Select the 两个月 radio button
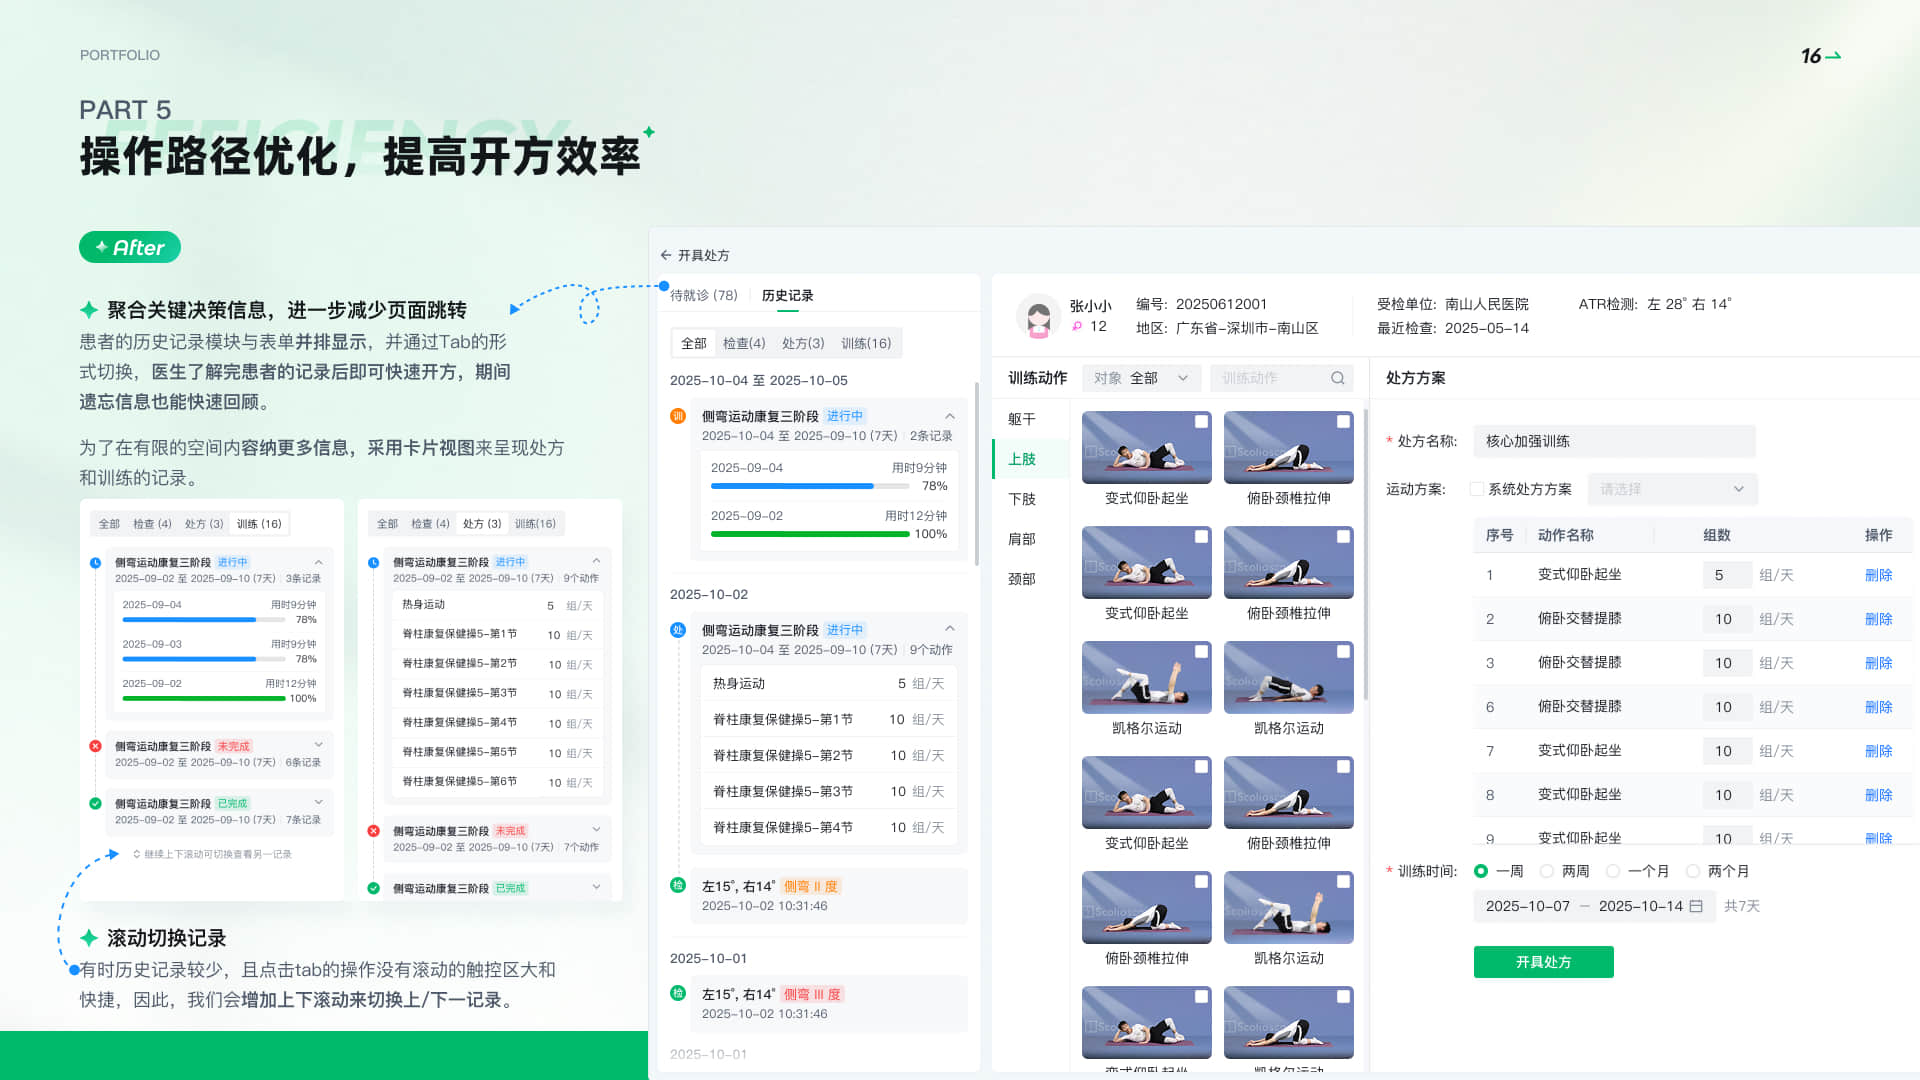The height and width of the screenshot is (1080, 1920). coord(1693,871)
